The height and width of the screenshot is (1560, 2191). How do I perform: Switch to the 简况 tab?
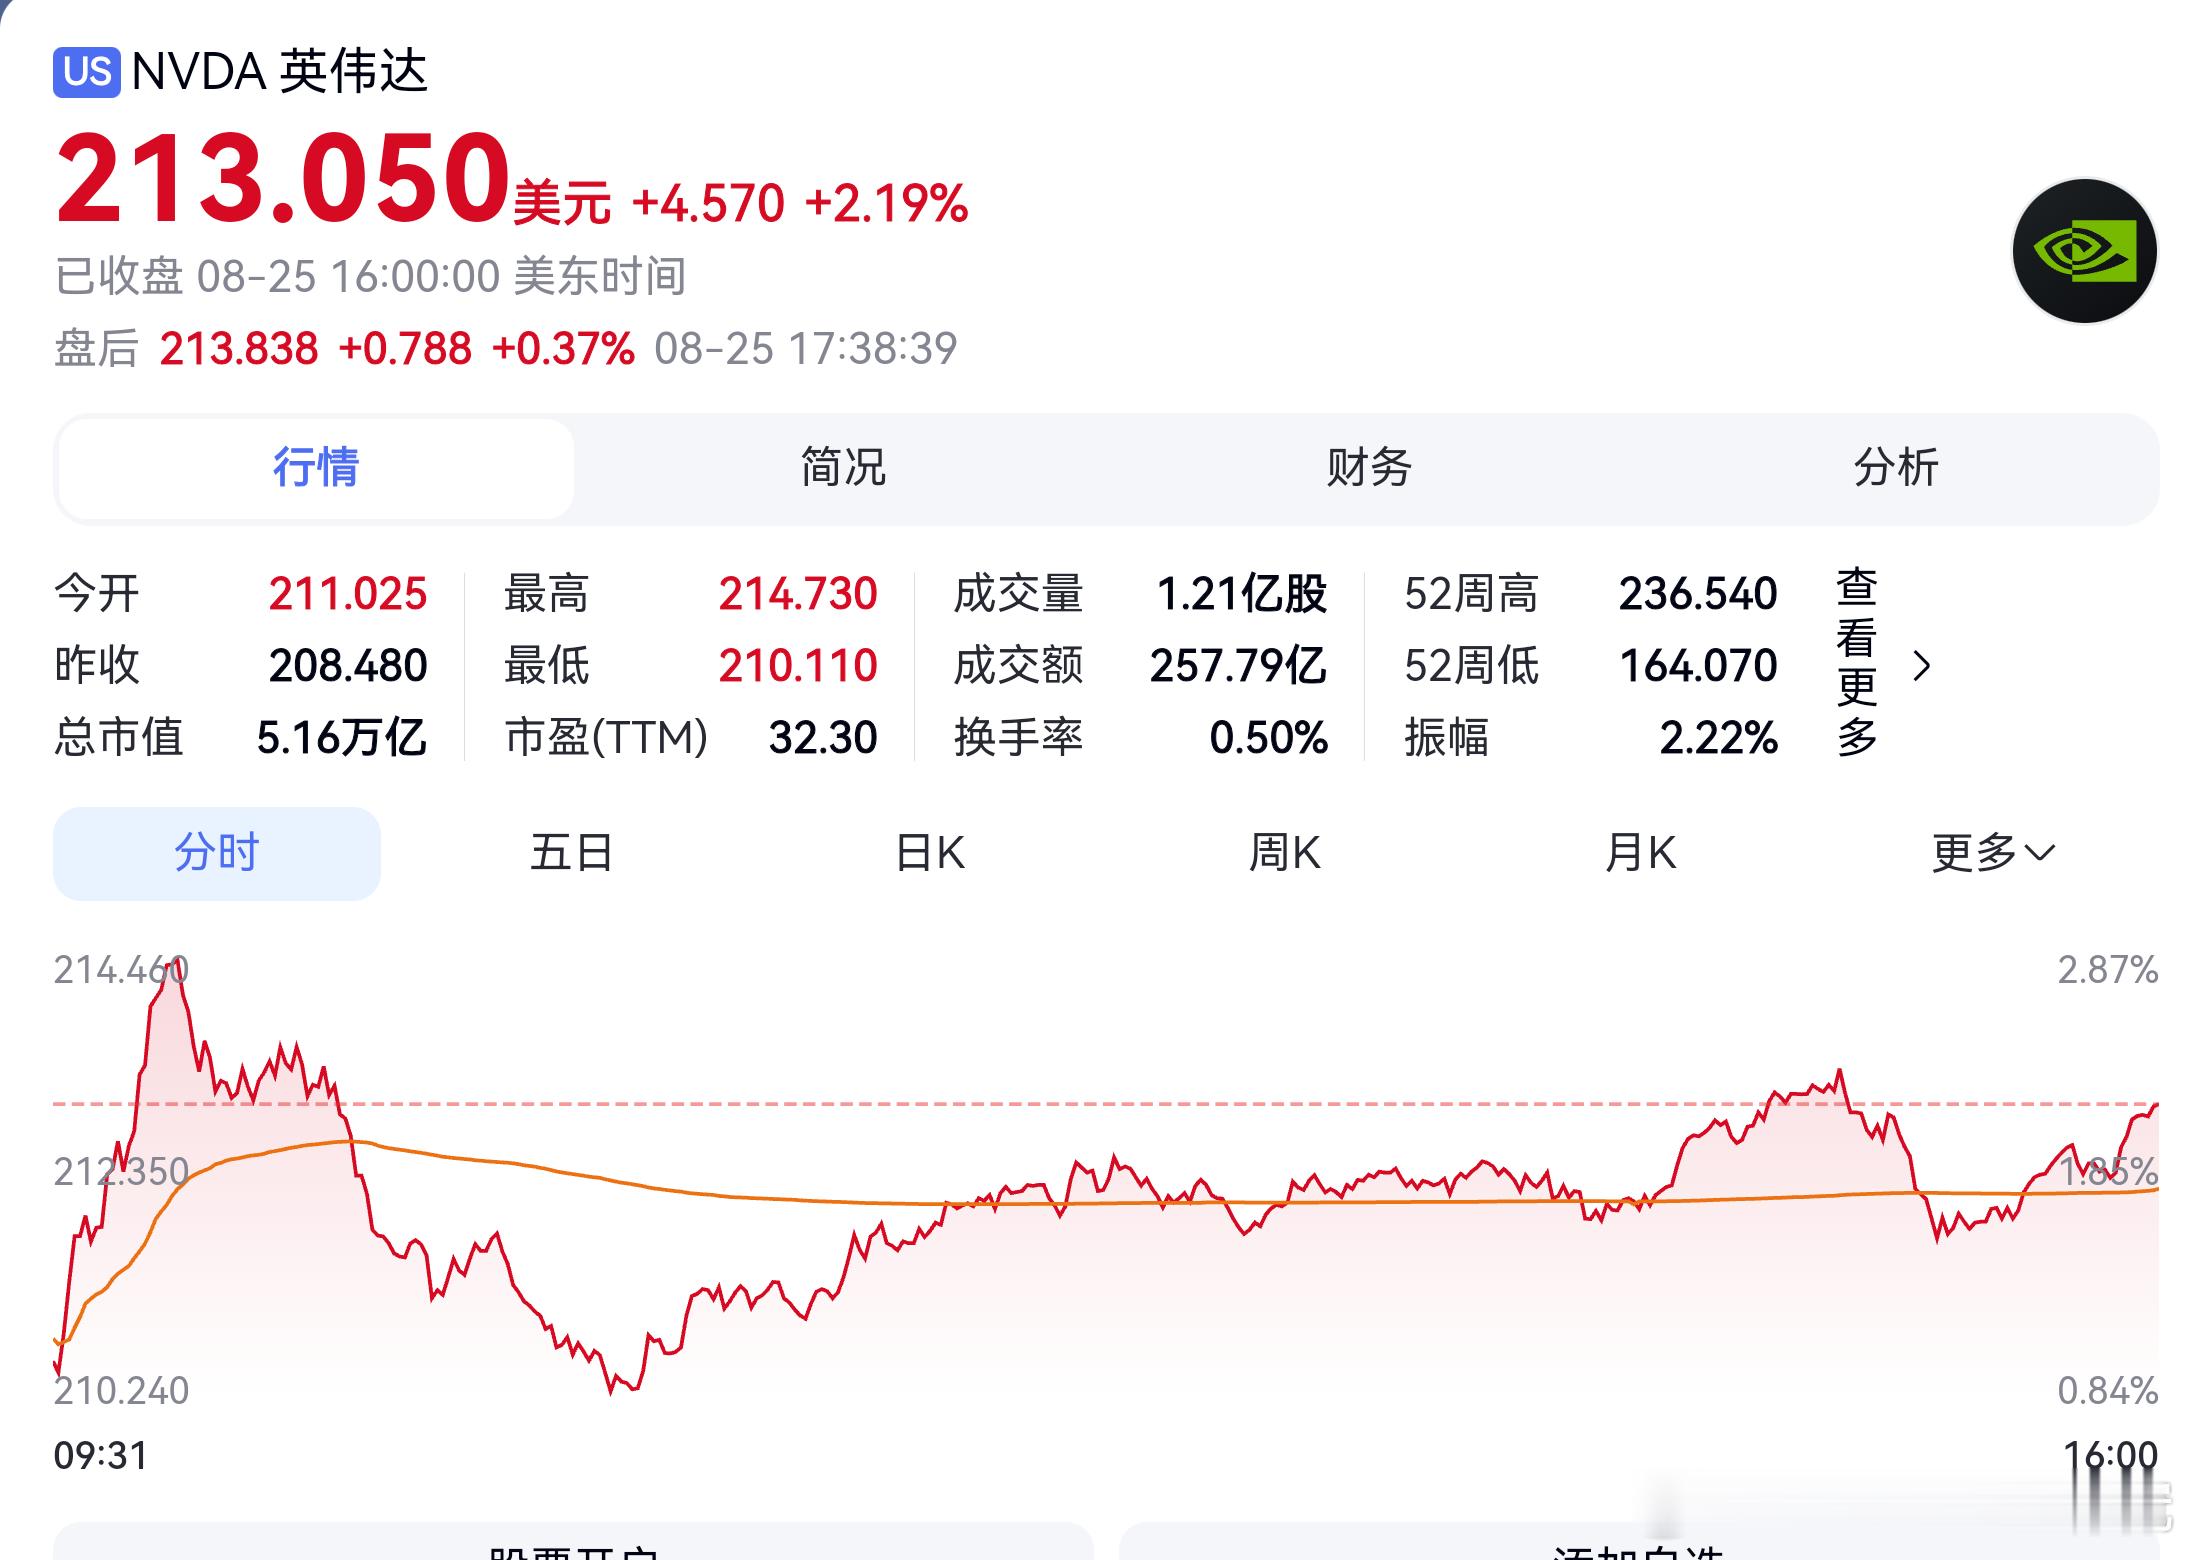coord(843,468)
